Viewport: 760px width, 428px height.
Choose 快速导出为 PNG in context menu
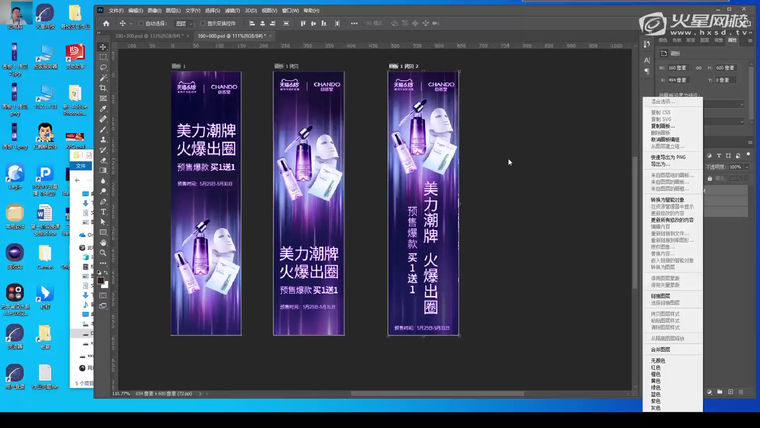click(669, 157)
